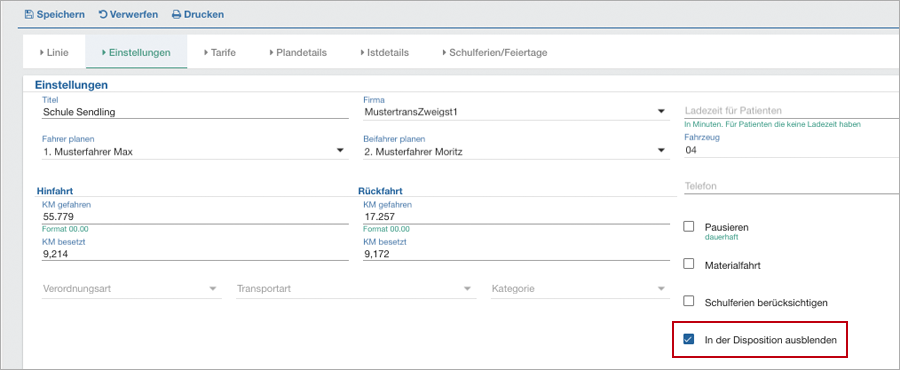Image resolution: width=900 pixels, height=370 pixels.
Task: Open the Beifahrer planen dropdown
Action: pyautogui.click(x=661, y=150)
